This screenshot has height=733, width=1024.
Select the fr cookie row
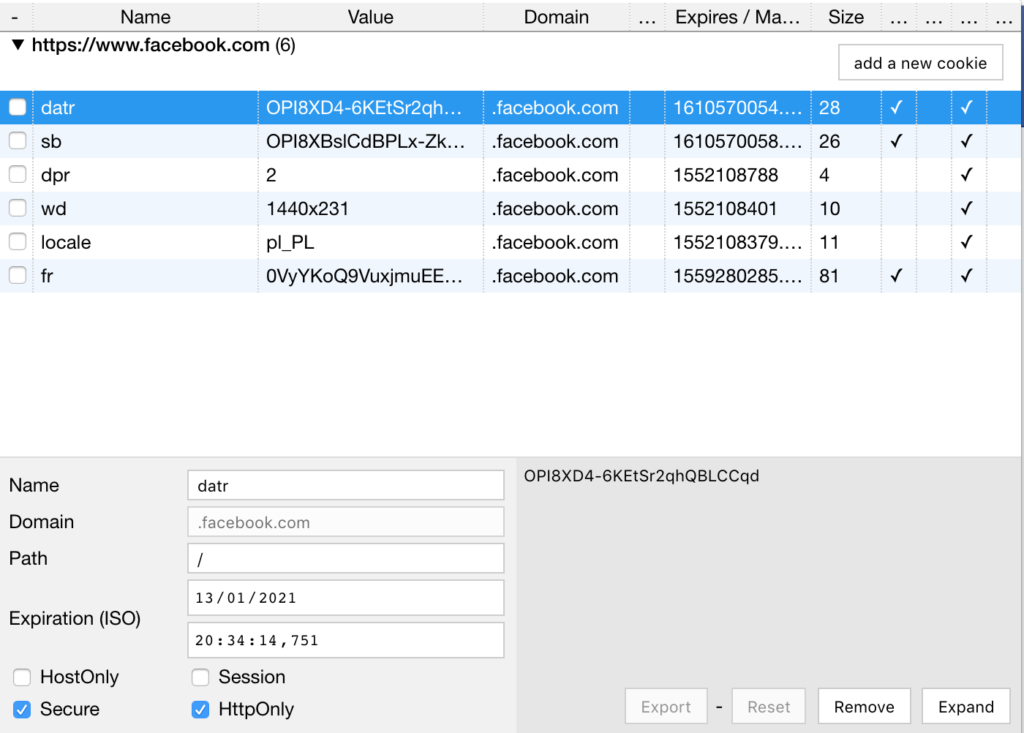pyautogui.click(x=511, y=276)
